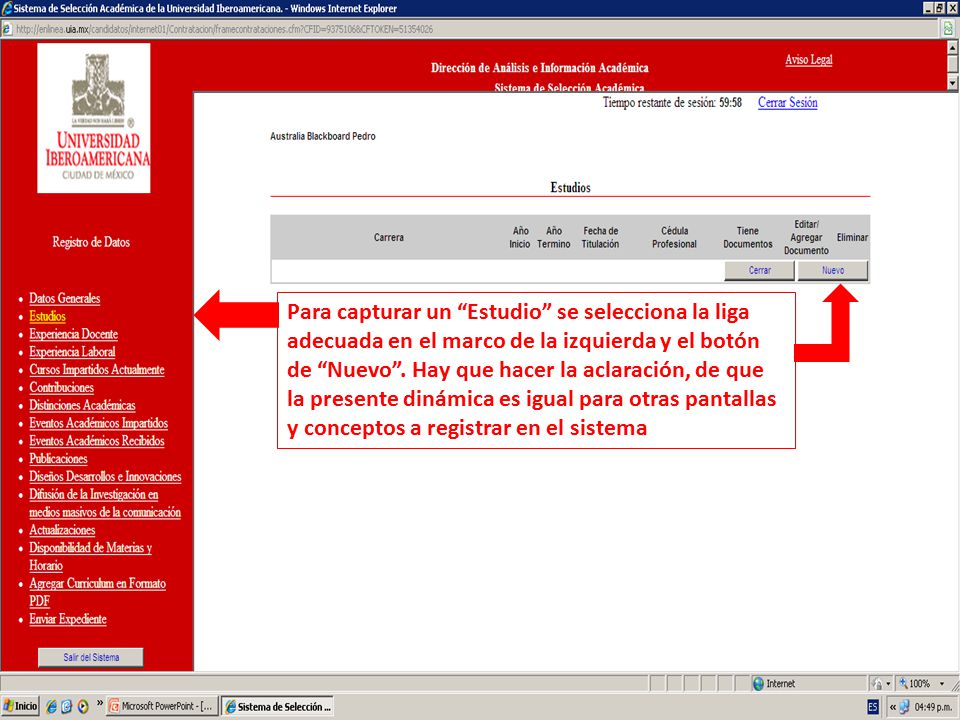Click the Cédula Profesional column header
This screenshot has width=960, height=720.
(x=674, y=237)
